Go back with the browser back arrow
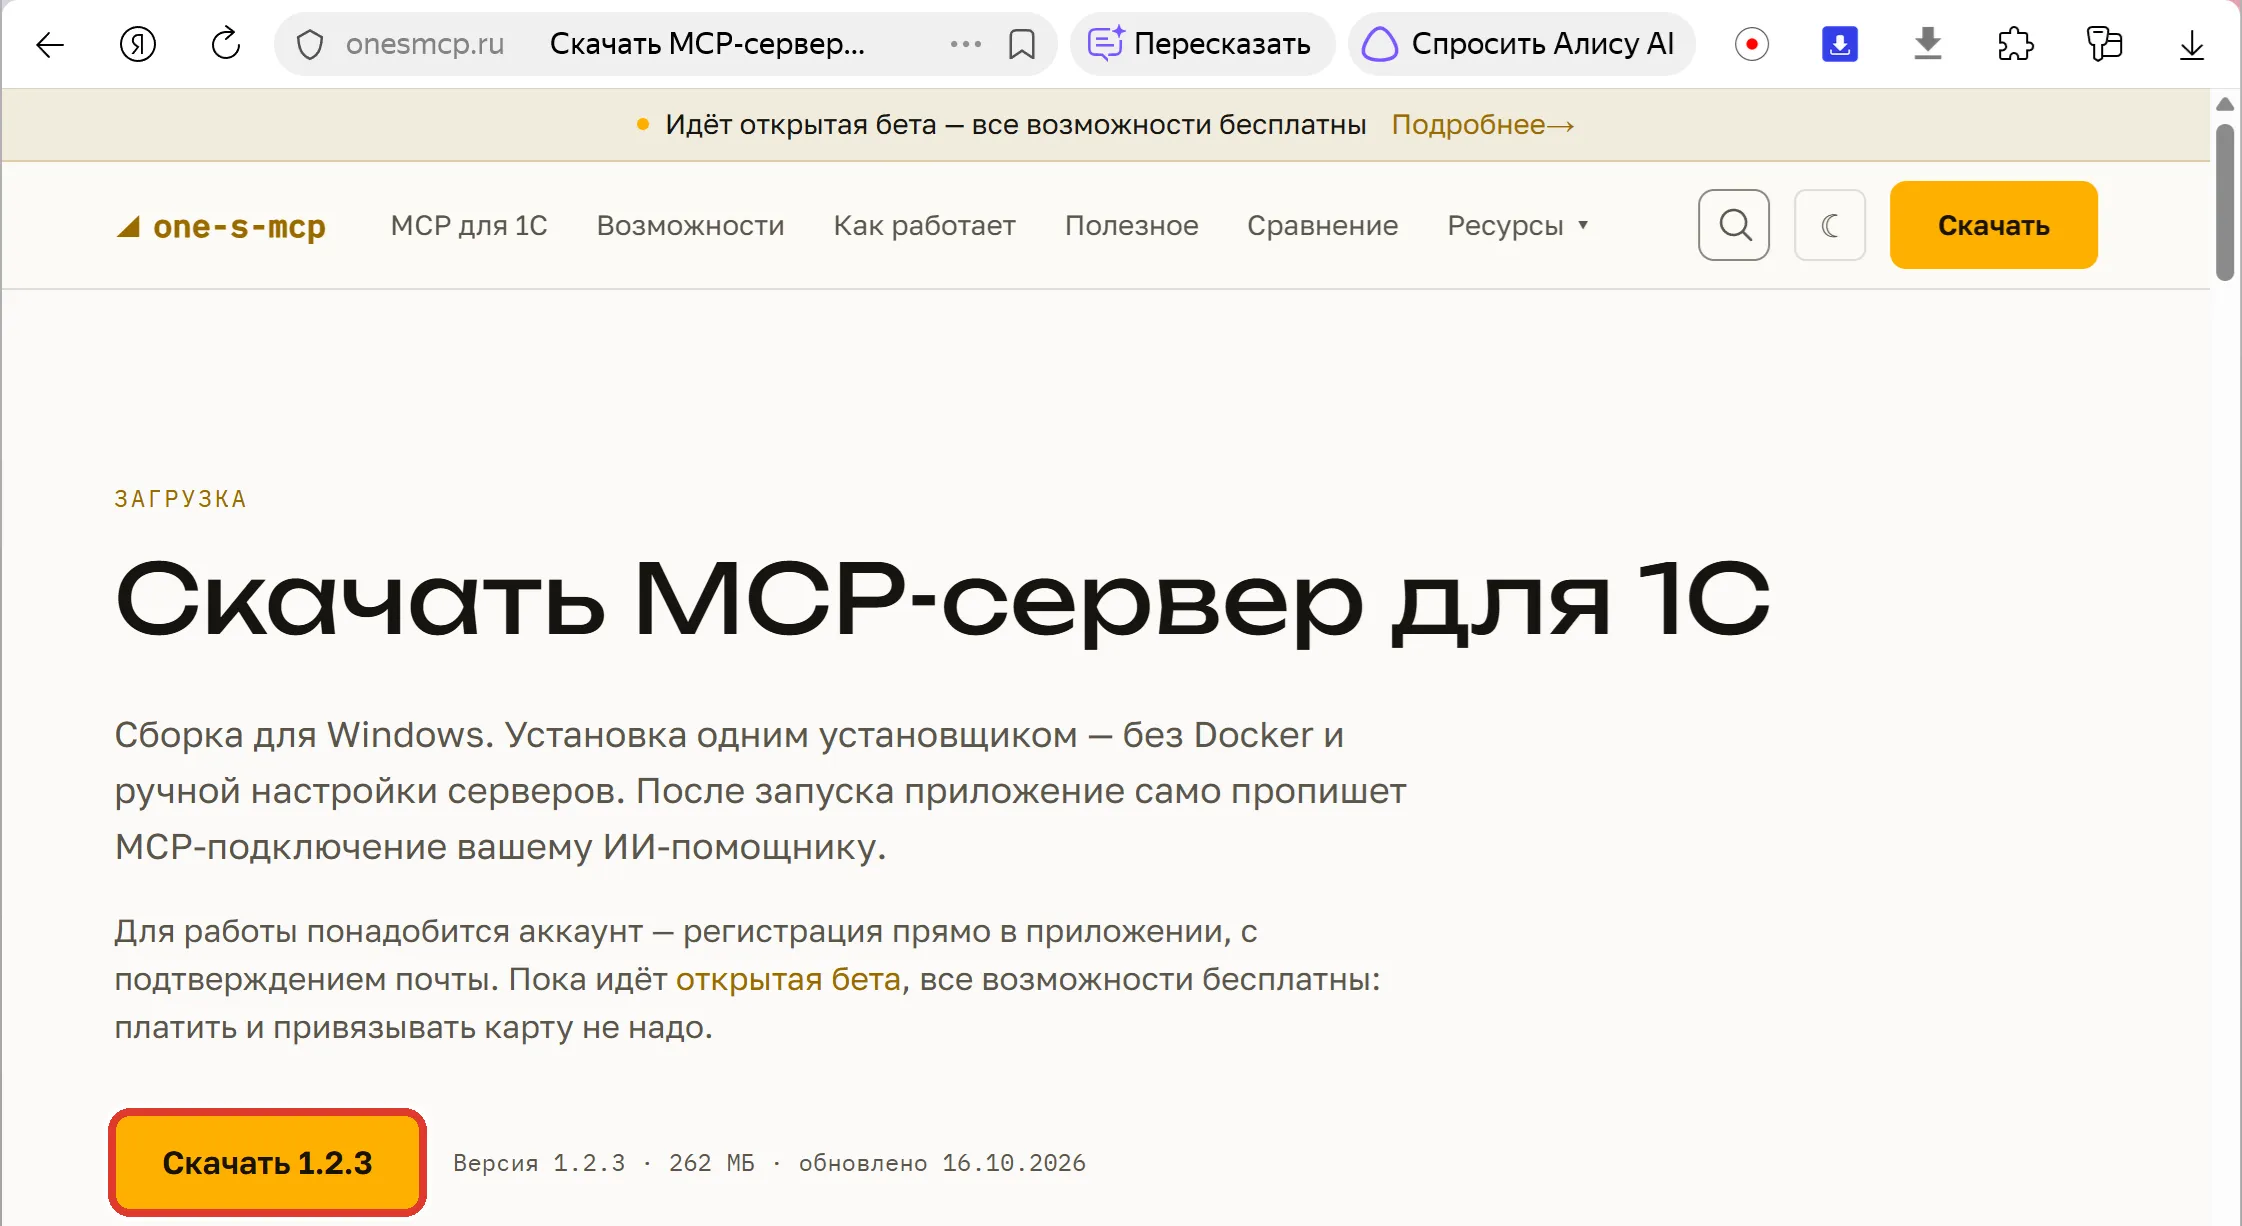This screenshot has width=2242, height=1226. pos(50,44)
